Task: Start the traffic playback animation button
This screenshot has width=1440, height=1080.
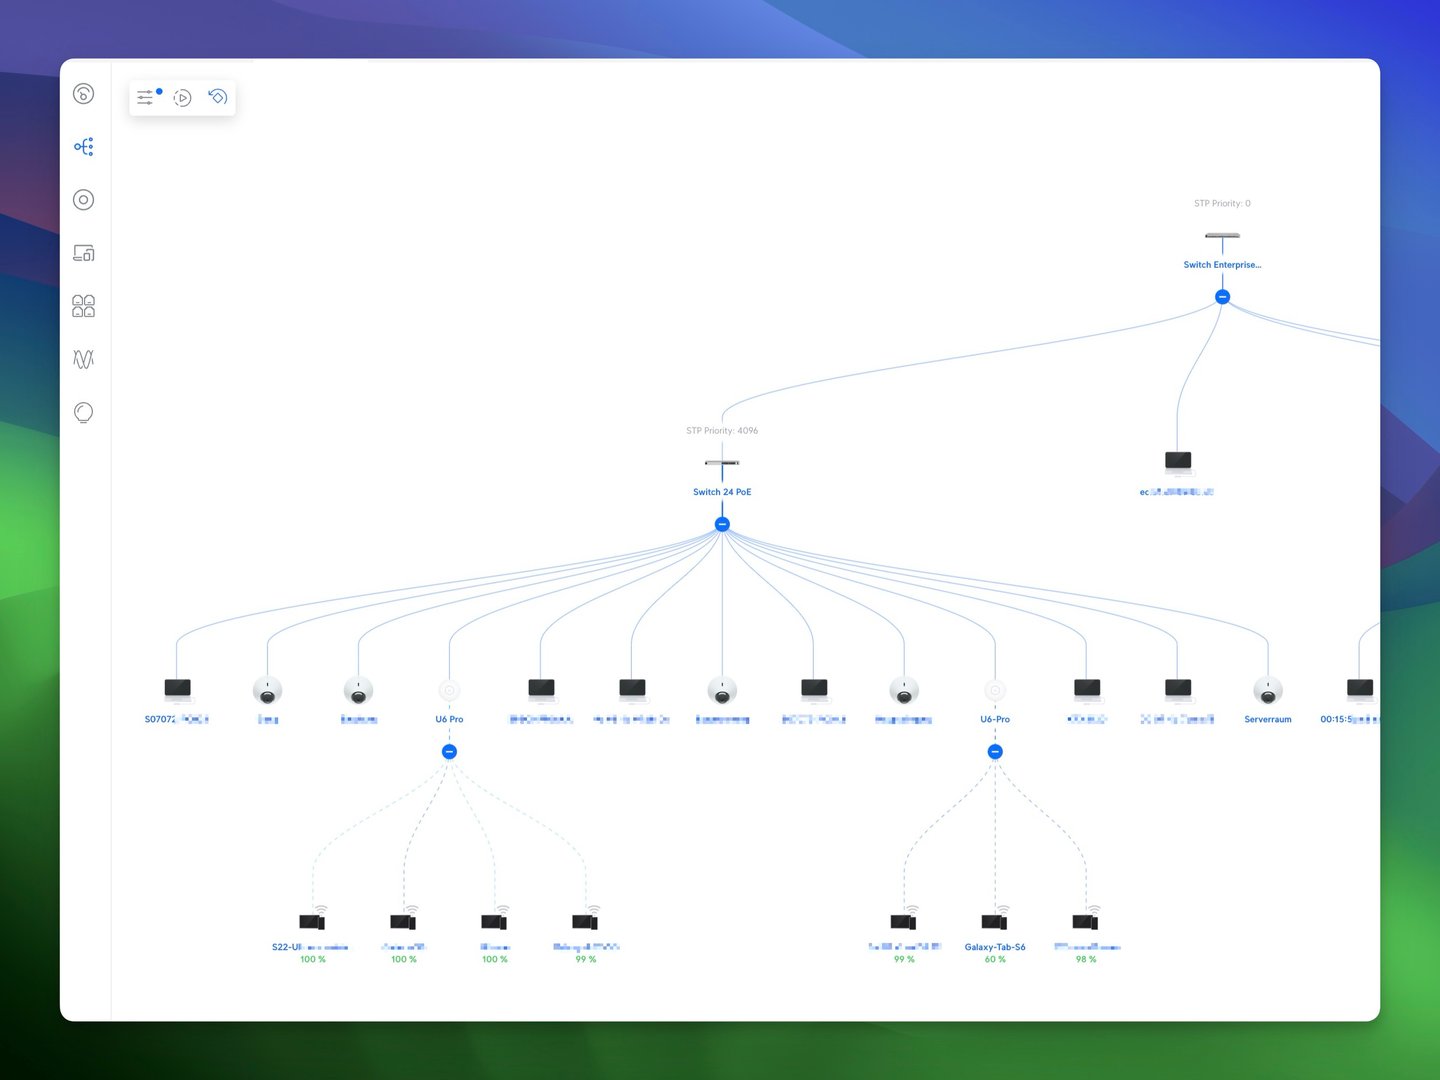Action: click(182, 98)
